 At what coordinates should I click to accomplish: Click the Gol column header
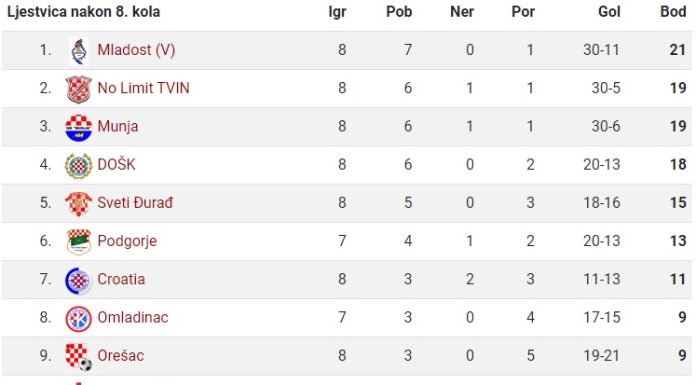609,12
